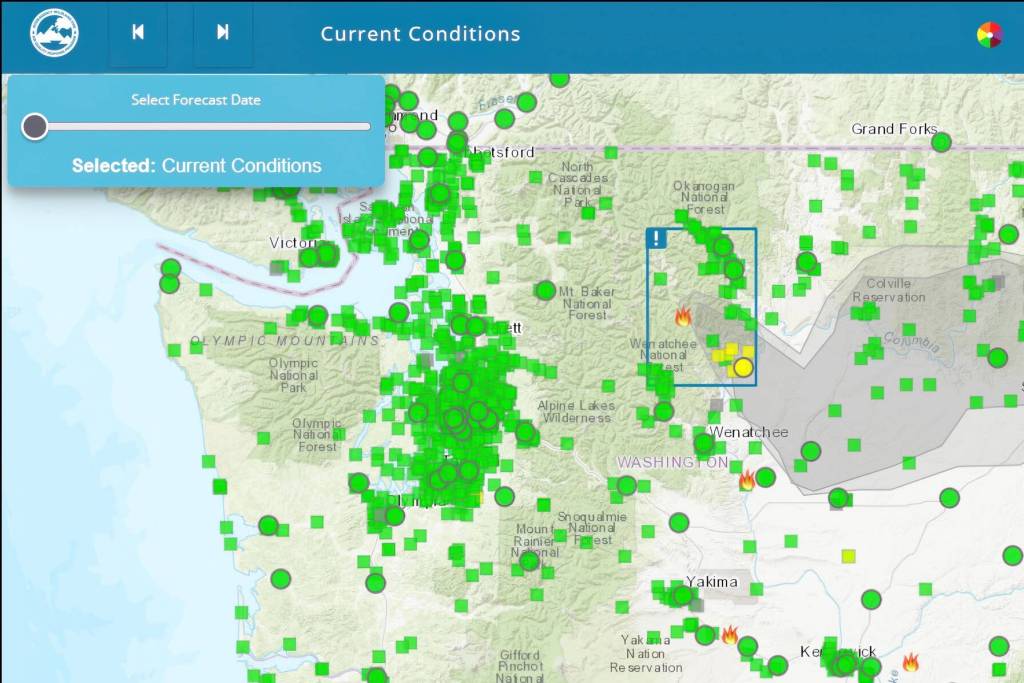
Task: Click the wildfire icon south of Wenatchee
Action: (746, 481)
